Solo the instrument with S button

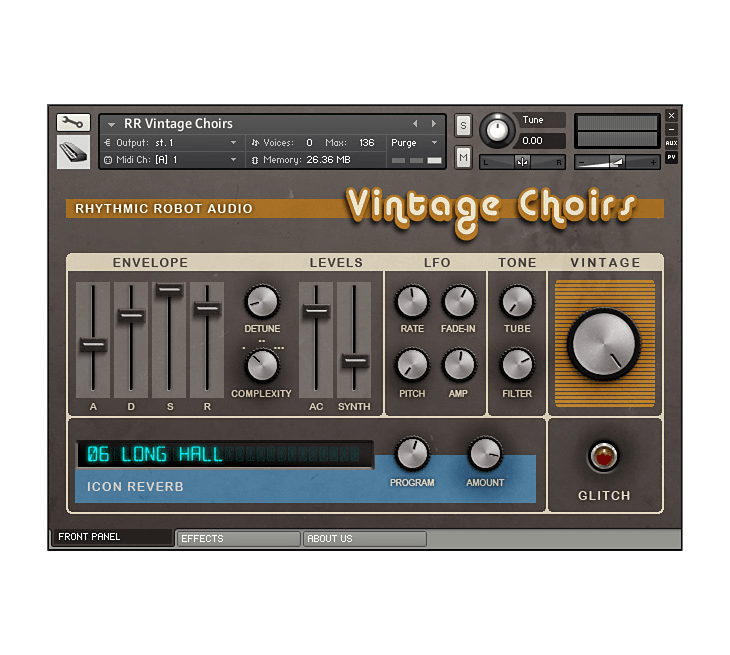[x=463, y=125]
